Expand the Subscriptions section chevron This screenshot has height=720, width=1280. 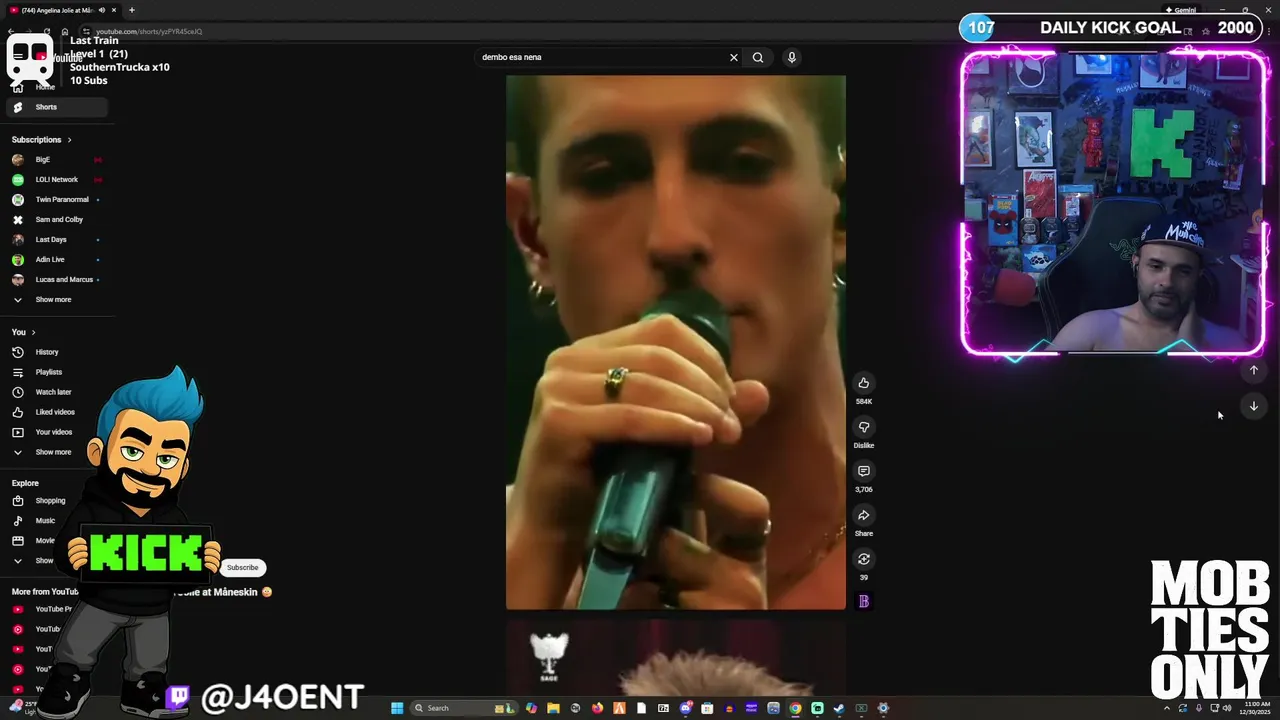(69, 140)
